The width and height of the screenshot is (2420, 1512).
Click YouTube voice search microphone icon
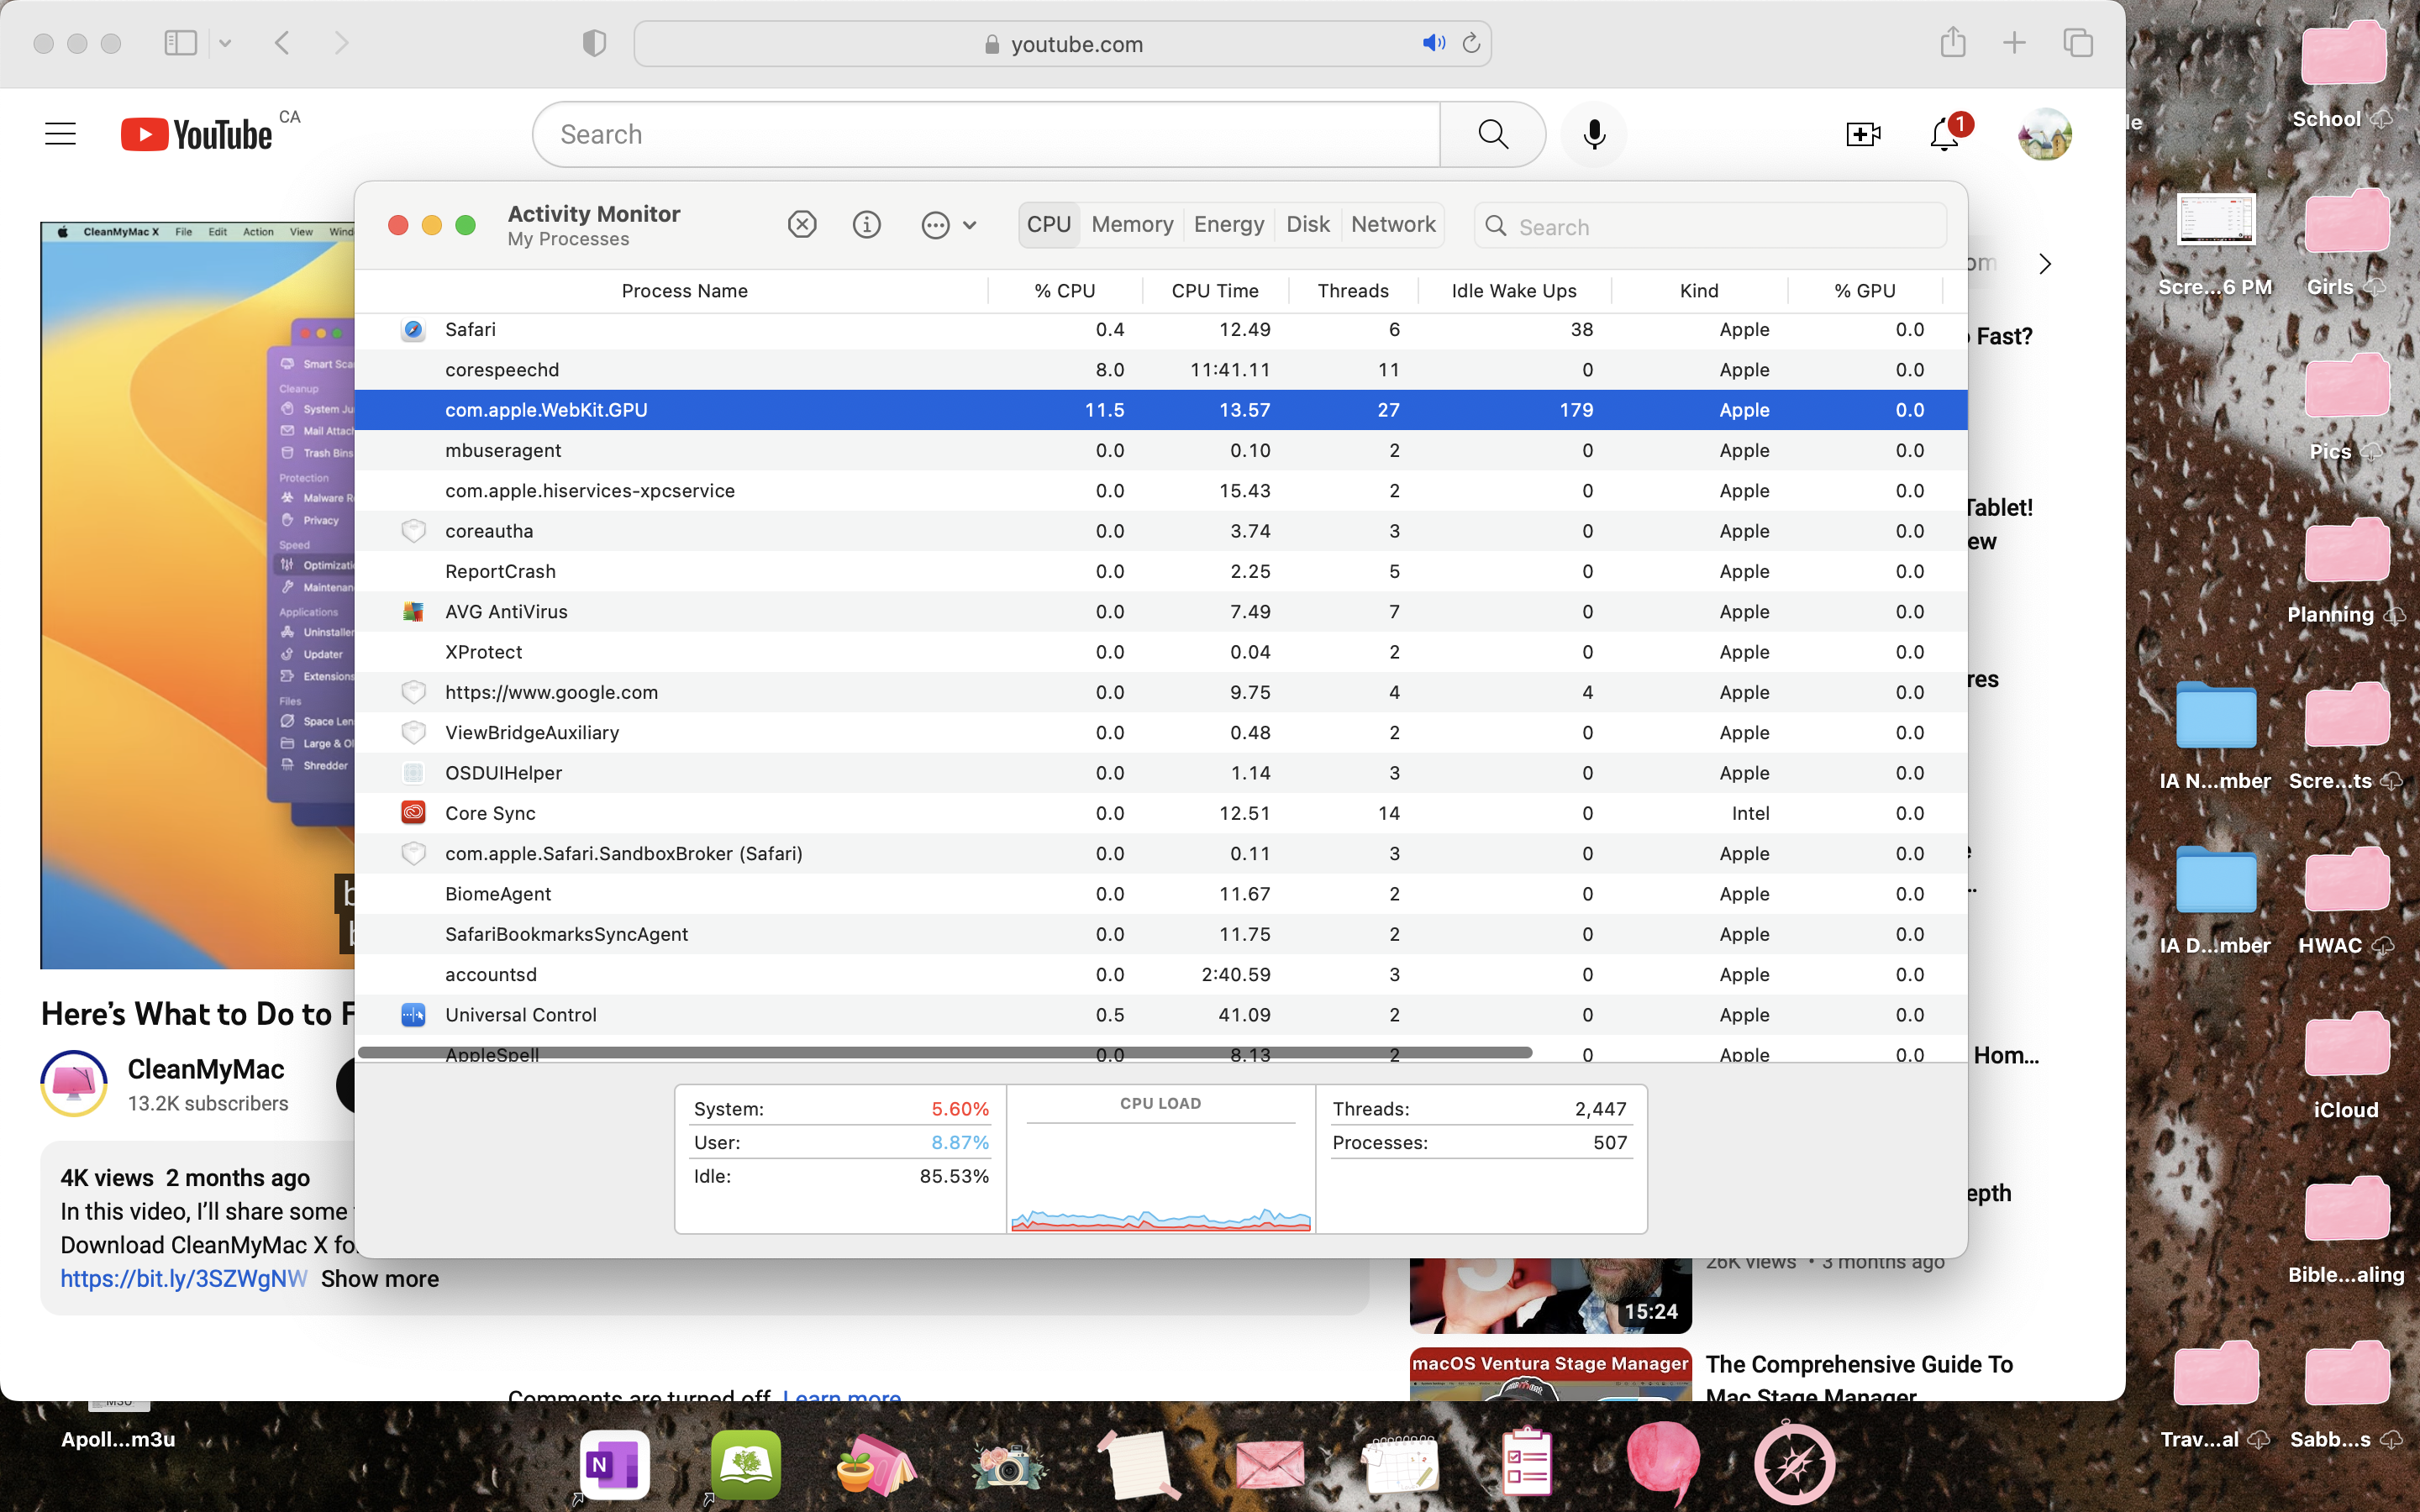tap(1594, 134)
